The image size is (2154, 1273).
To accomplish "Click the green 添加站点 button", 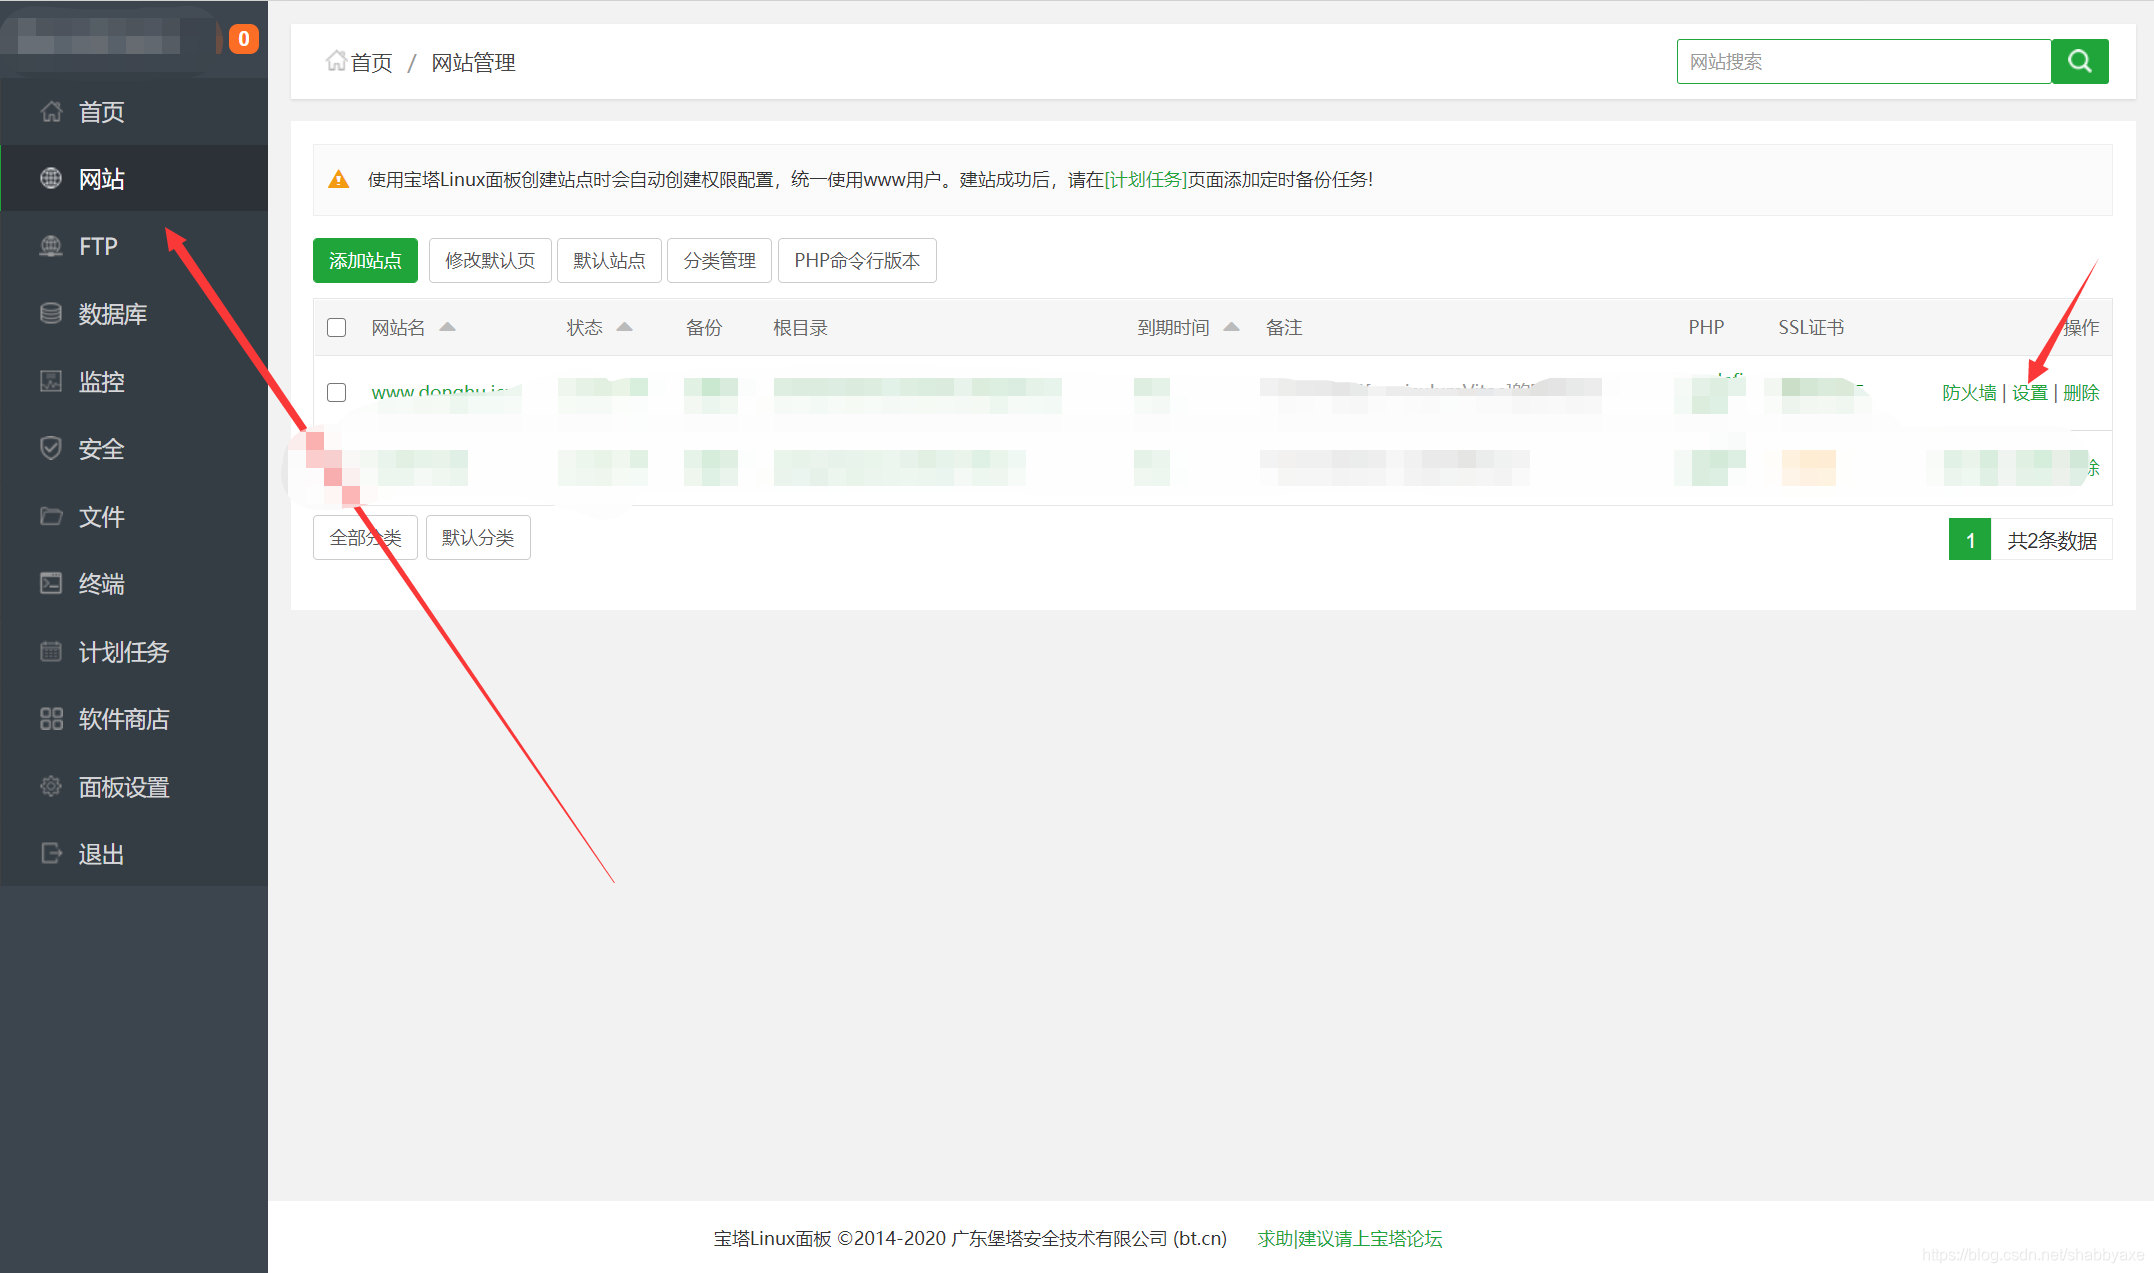I will 365,261.
